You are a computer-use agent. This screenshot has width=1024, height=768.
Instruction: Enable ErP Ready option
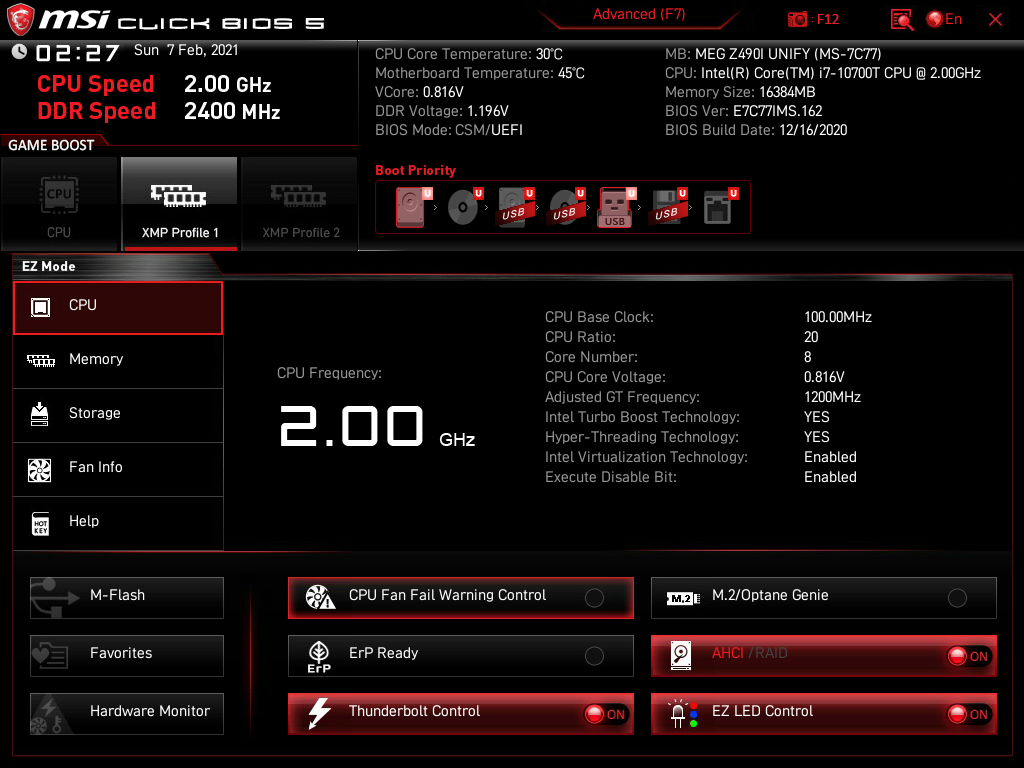point(594,656)
